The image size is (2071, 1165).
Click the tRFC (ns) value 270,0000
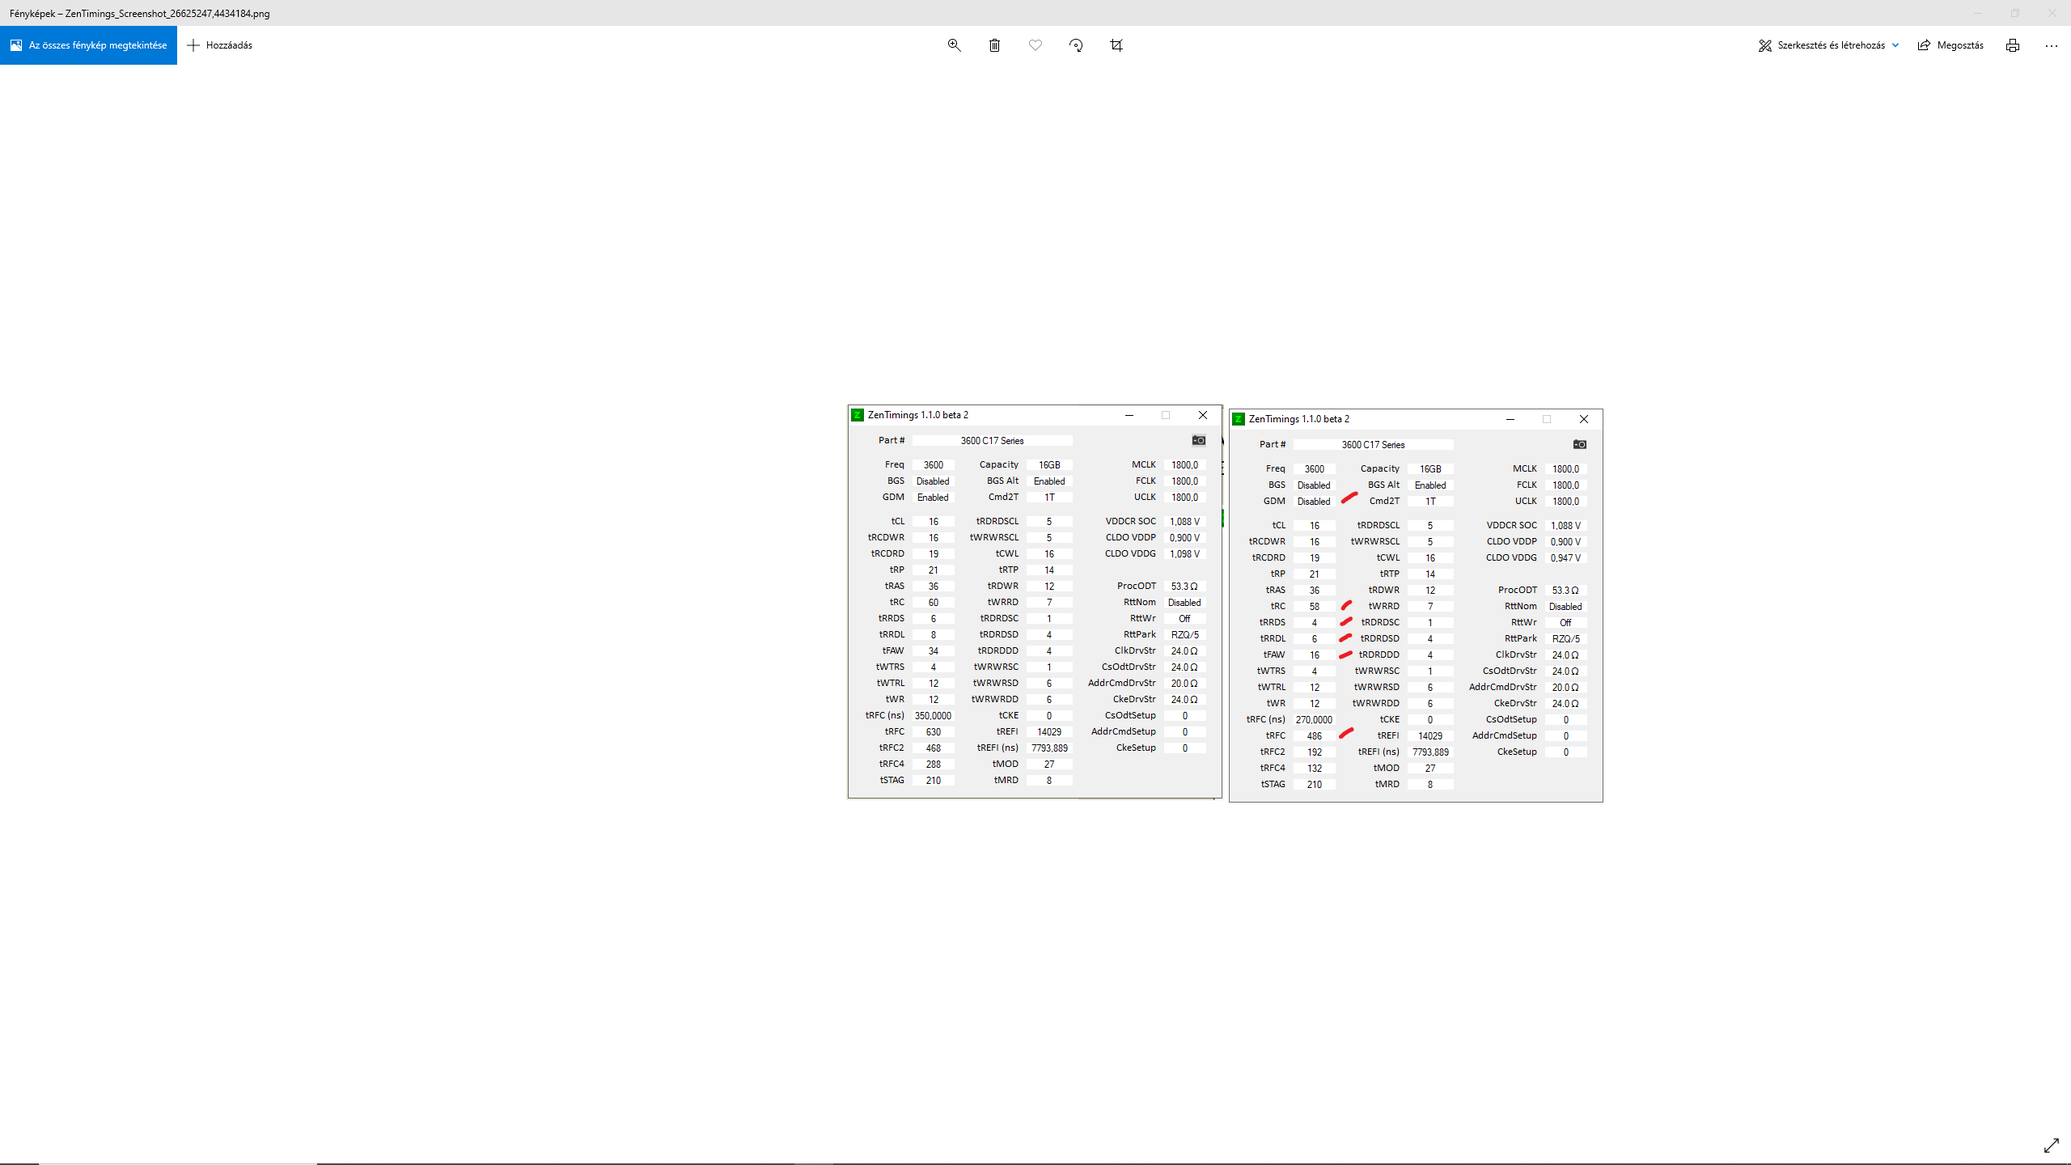[x=1314, y=720]
